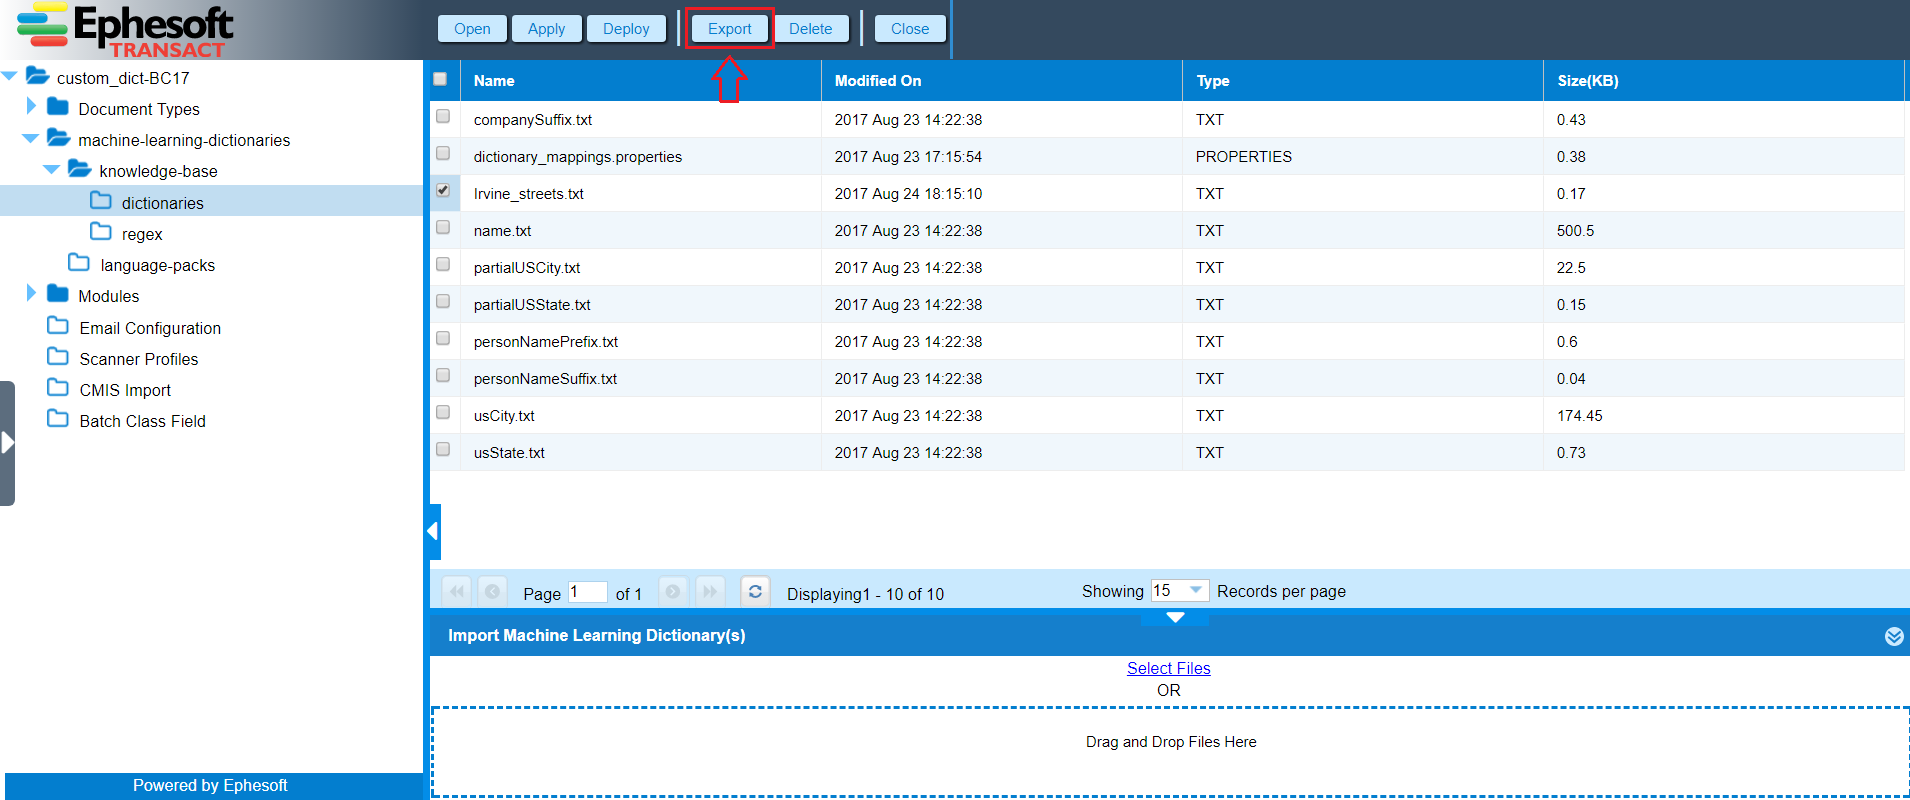Click the dictionary_mappings.properties file name
Viewport: 1910px width, 800px height.
(x=578, y=157)
